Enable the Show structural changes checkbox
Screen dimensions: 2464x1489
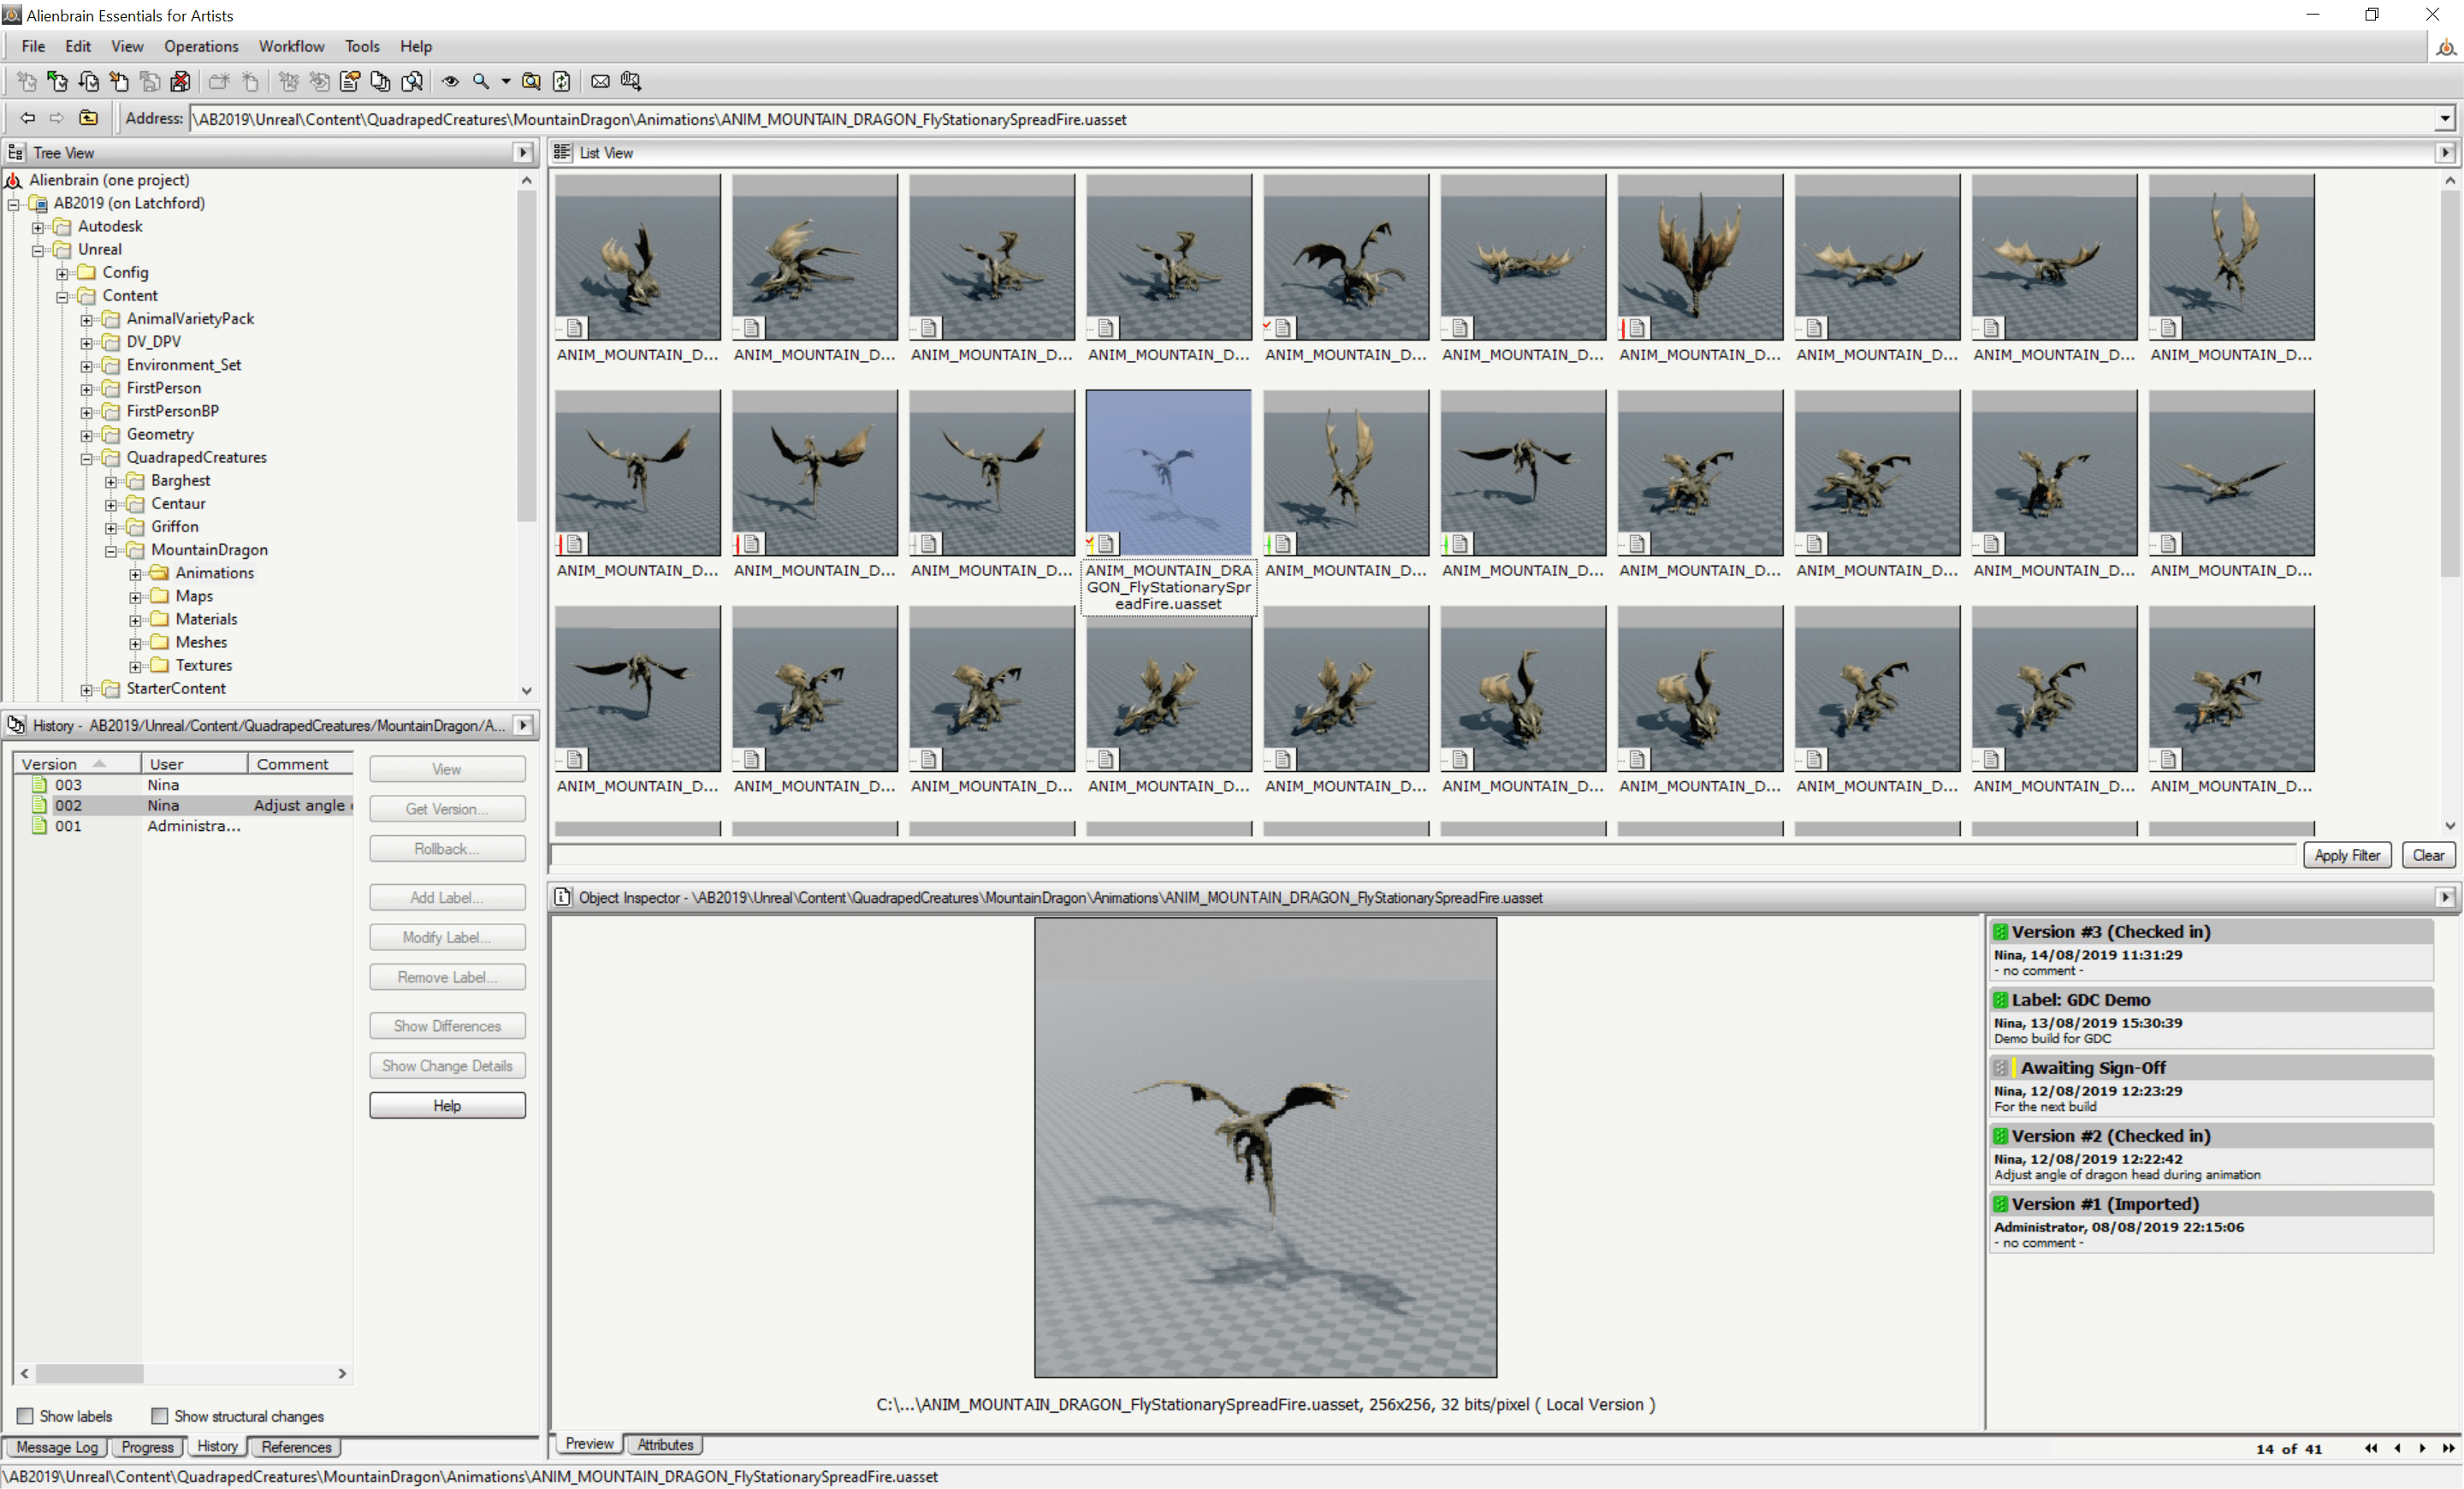159,1416
